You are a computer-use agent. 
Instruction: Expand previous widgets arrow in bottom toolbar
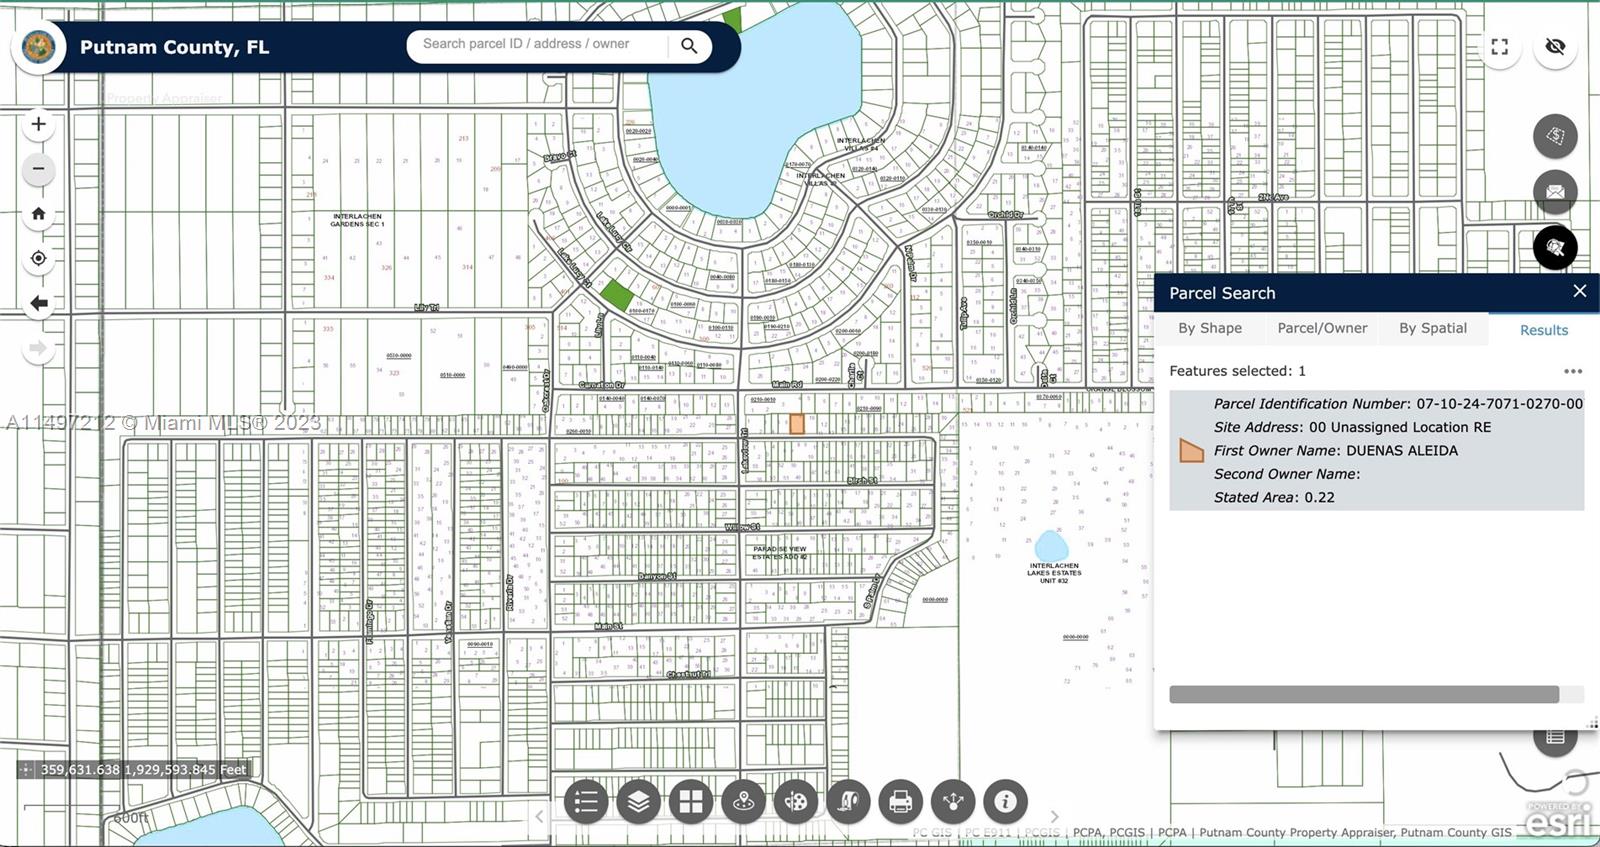click(x=539, y=816)
